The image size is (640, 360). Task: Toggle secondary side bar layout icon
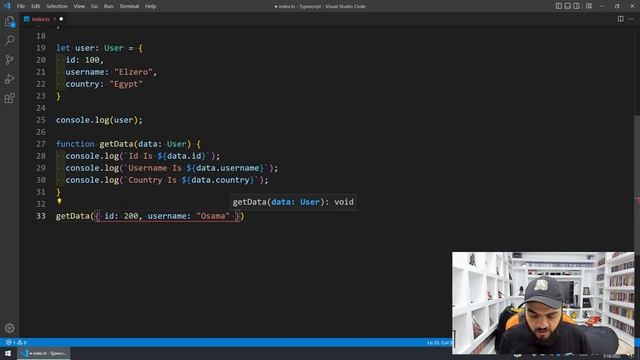[x=576, y=6]
